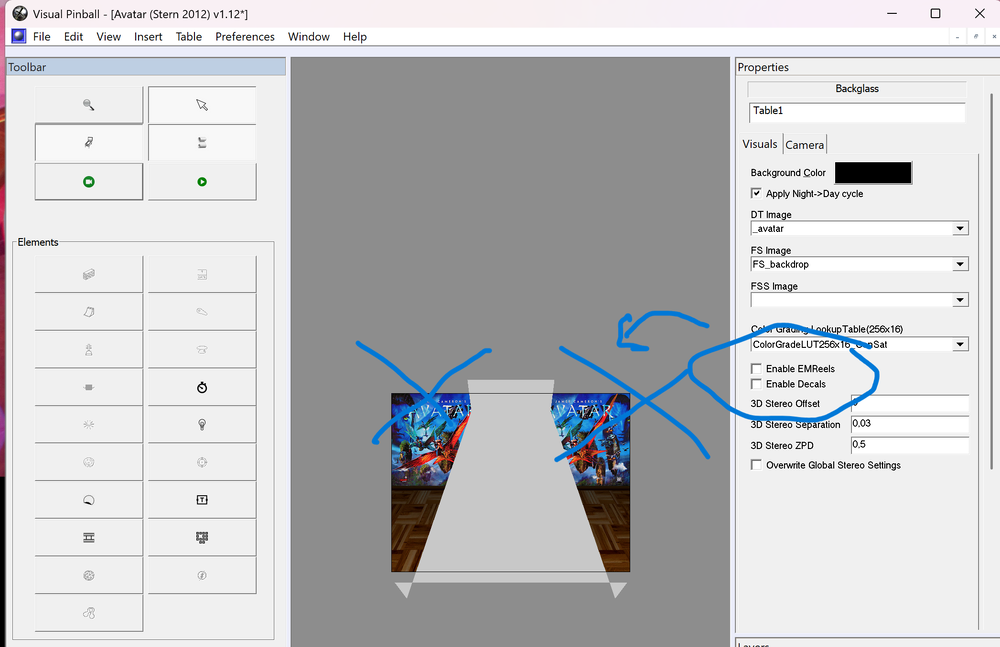The width and height of the screenshot is (1000, 647).
Task: Insert an EM Reel element
Action: pyautogui.click(x=89, y=538)
